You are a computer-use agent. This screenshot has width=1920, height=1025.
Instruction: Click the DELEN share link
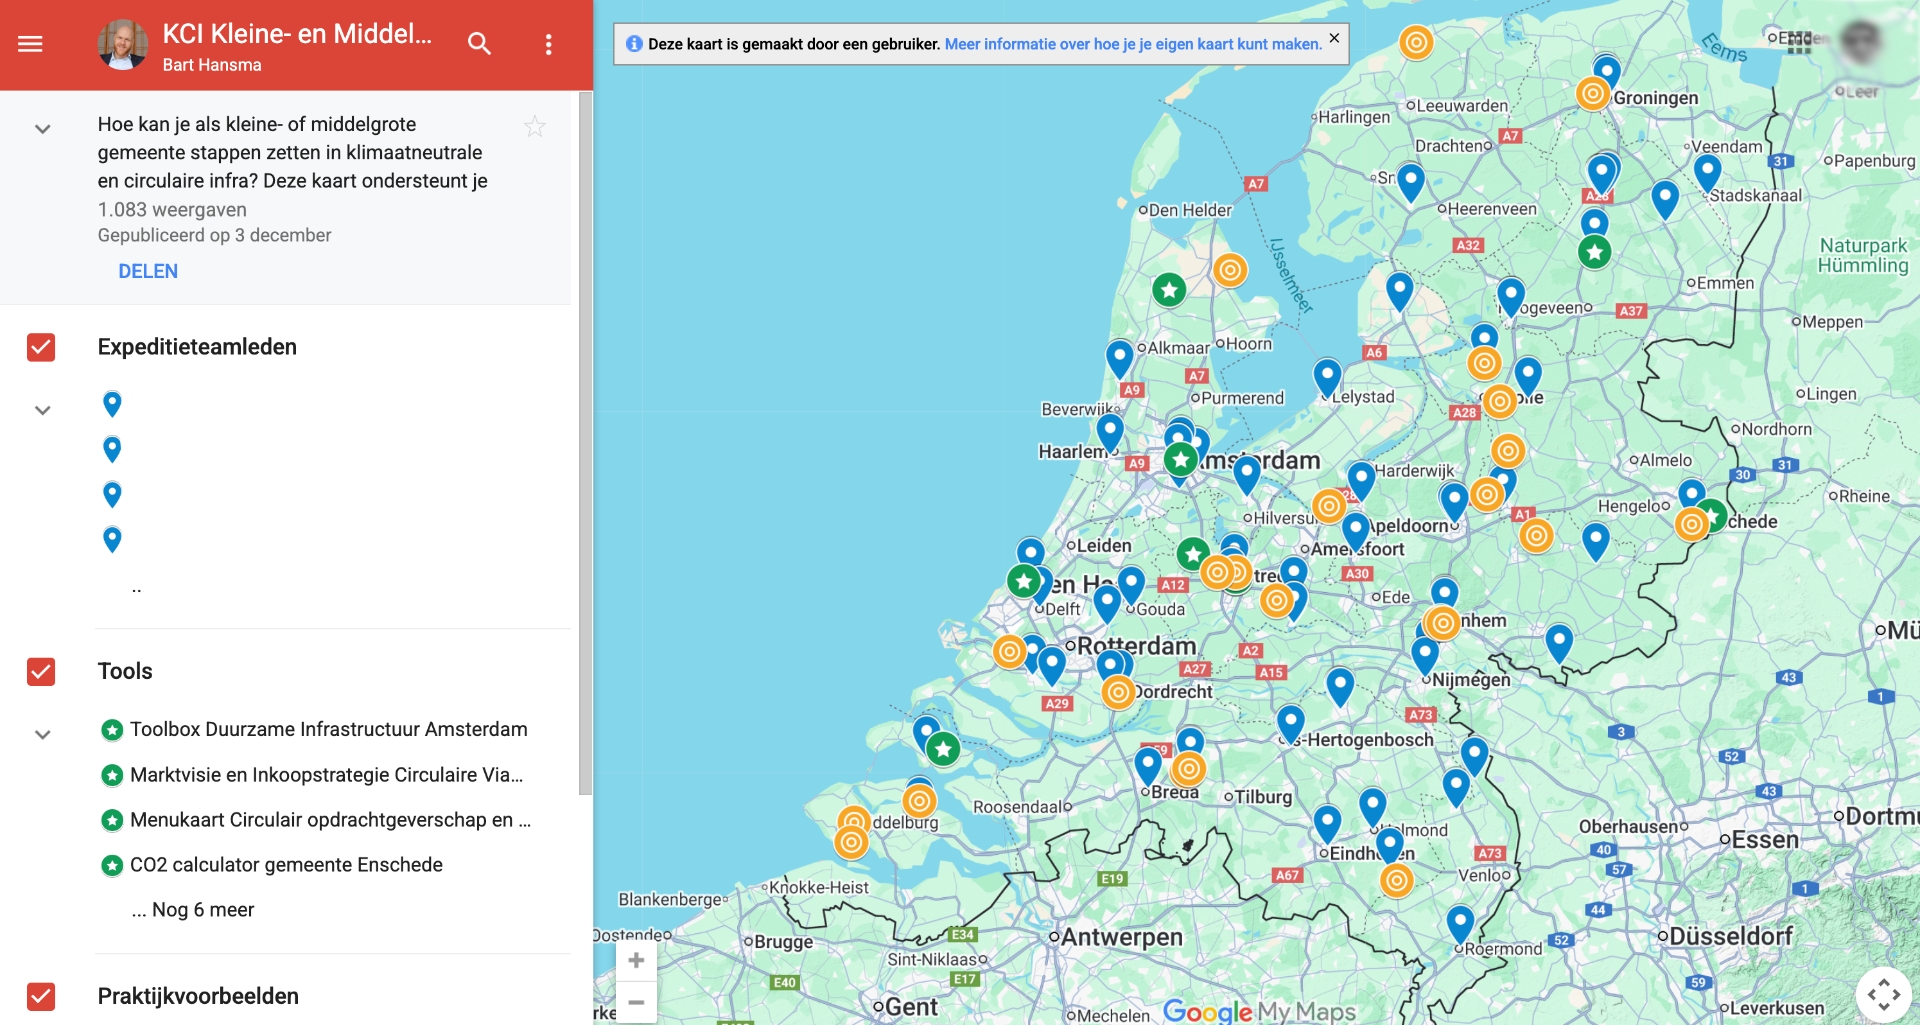pos(147,270)
